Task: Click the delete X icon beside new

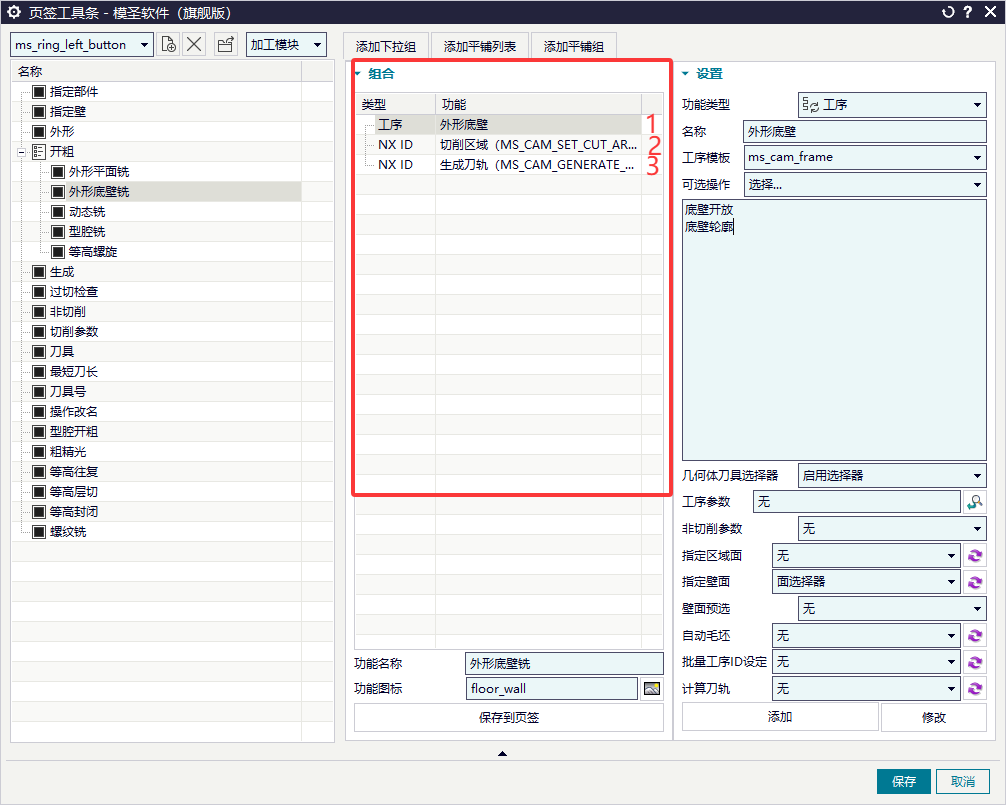Action: click(x=194, y=44)
